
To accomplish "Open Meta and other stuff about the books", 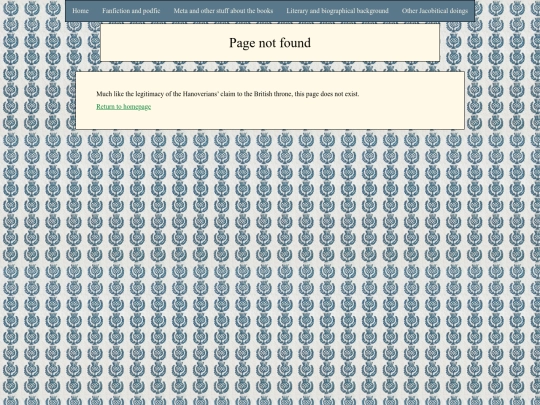I will tap(223, 11).
